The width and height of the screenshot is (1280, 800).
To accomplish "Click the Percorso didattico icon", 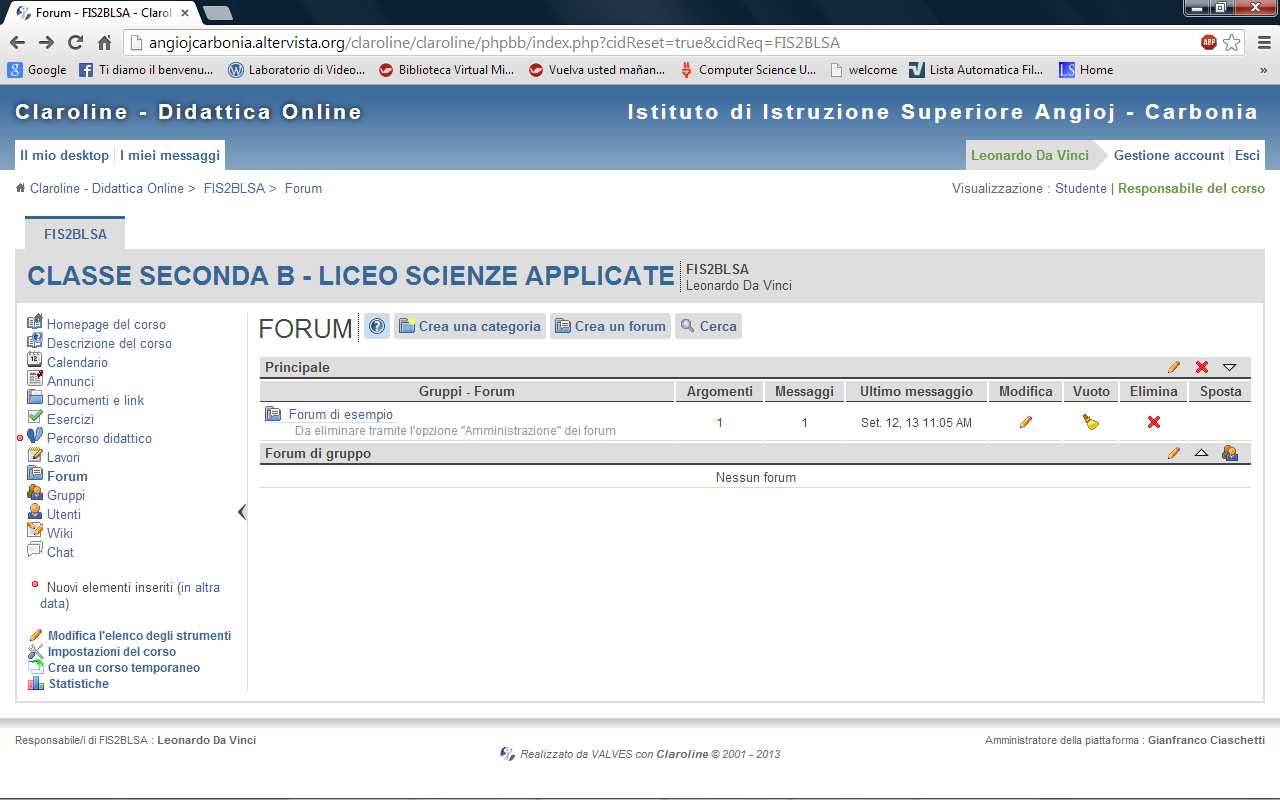I will [x=35, y=436].
